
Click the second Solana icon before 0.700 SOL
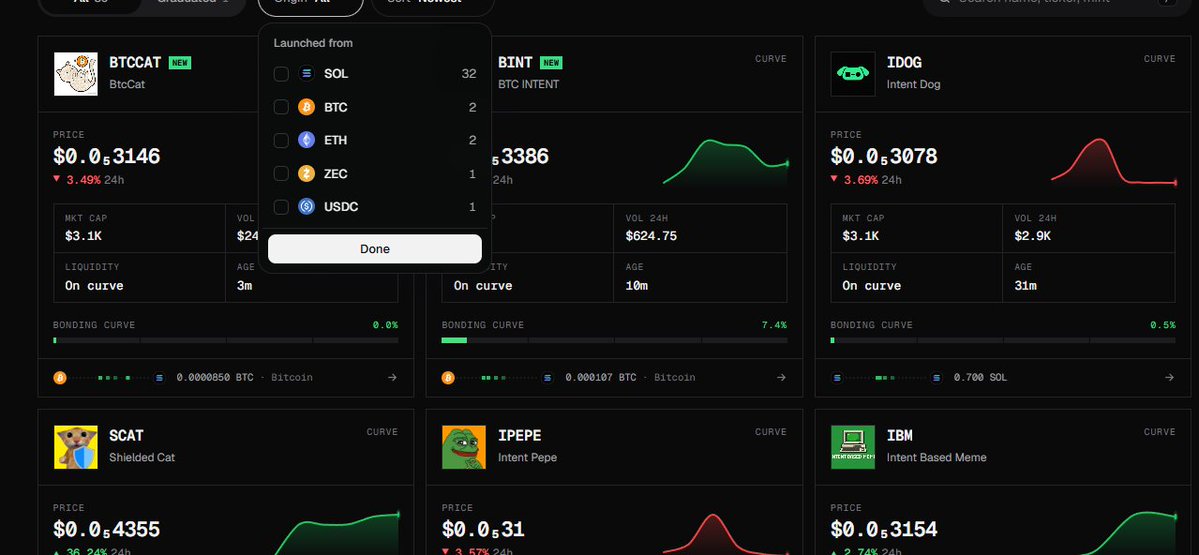pyautogui.click(x=937, y=378)
